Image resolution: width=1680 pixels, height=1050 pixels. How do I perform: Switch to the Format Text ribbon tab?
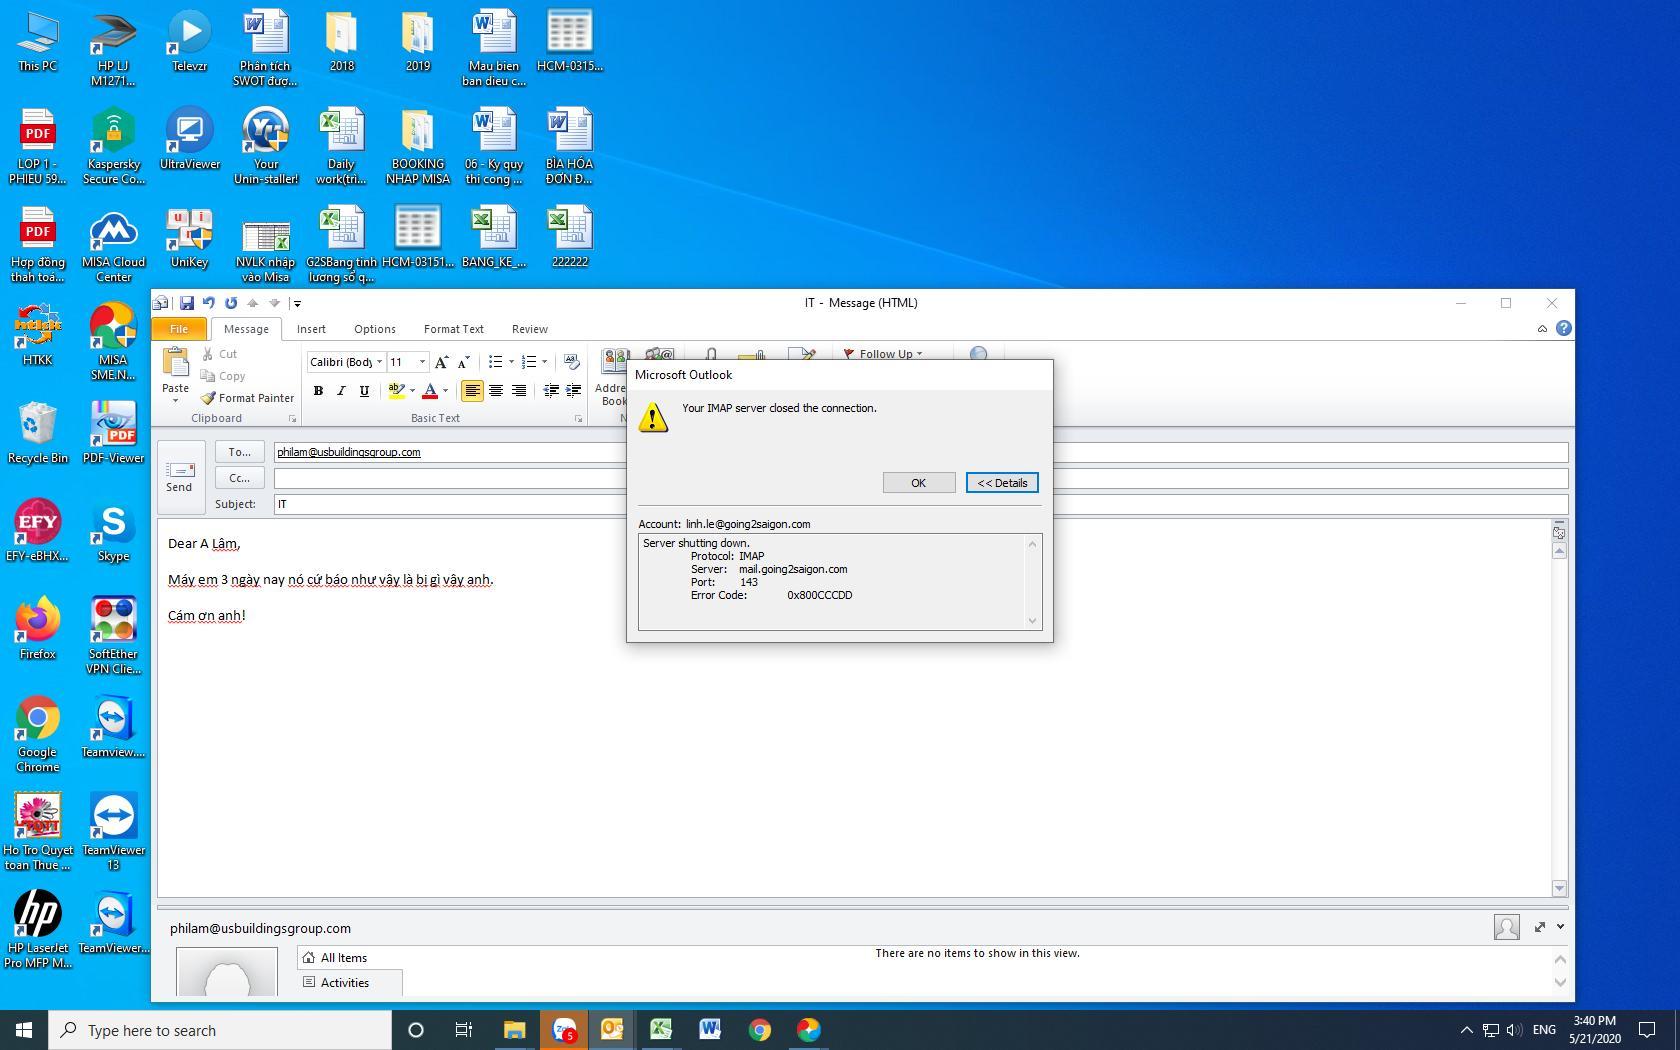pos(454,329)
